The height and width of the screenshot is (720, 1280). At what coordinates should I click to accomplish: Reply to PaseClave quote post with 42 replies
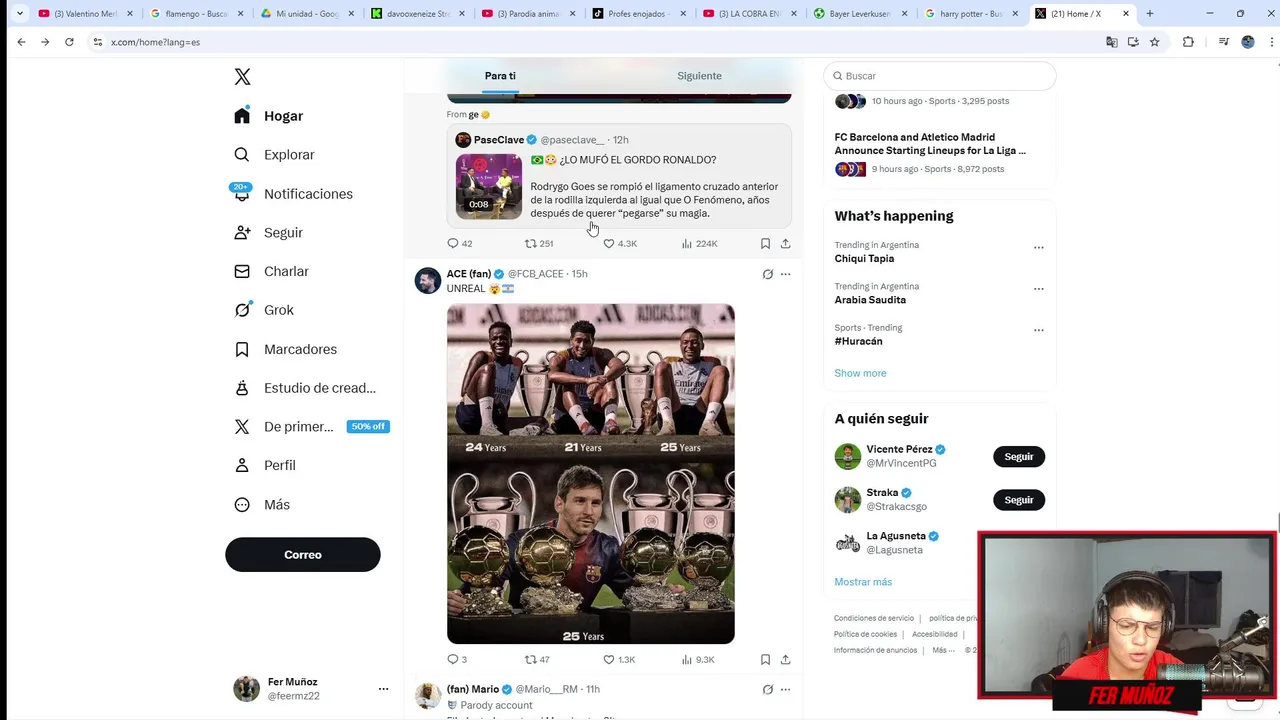point(460,243)
